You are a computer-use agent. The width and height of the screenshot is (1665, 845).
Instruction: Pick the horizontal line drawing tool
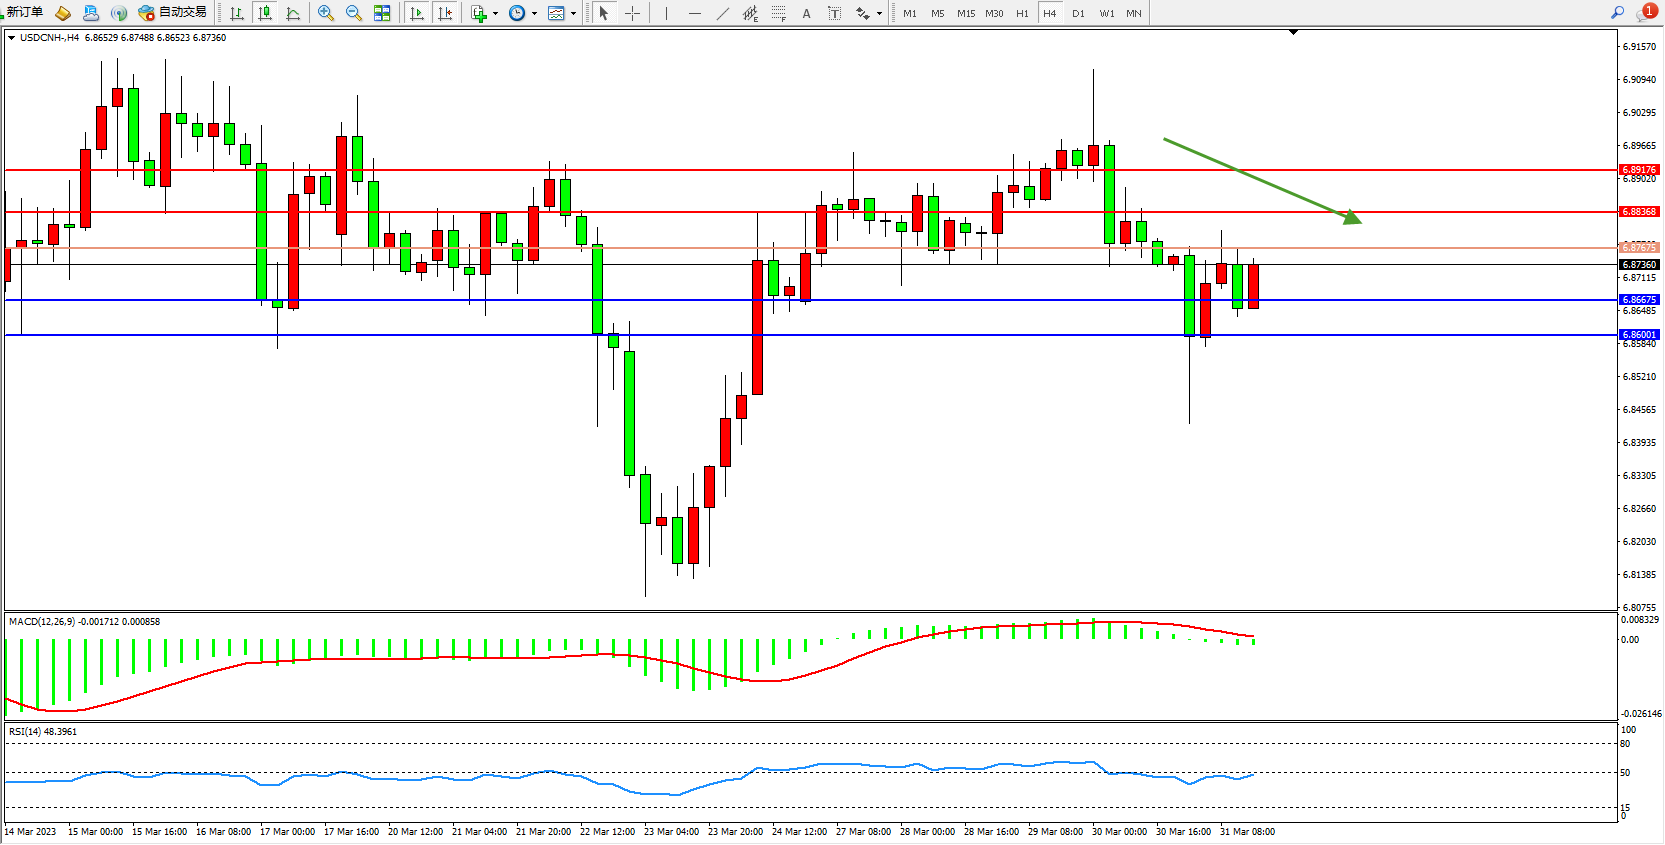tap(694, 13)
